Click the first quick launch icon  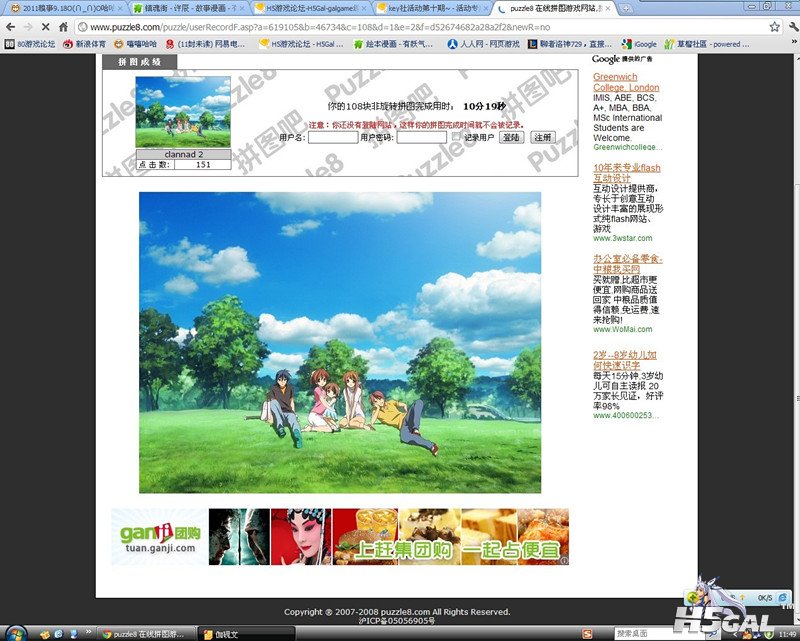45,634
